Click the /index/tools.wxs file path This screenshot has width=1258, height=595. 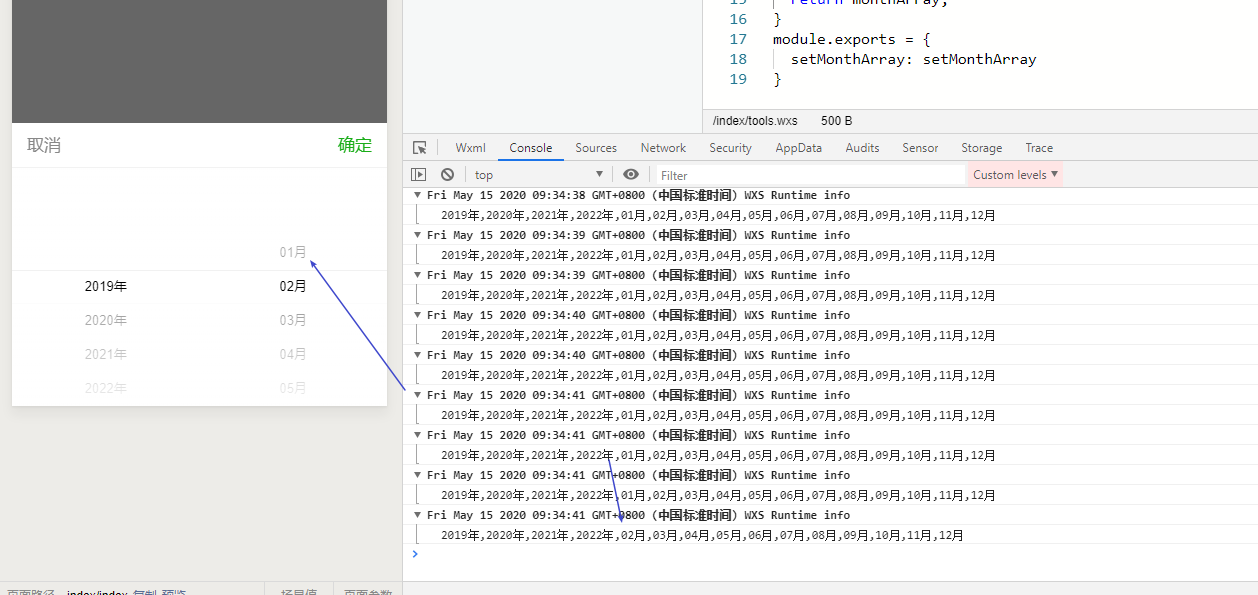click(x=755, y=121)
